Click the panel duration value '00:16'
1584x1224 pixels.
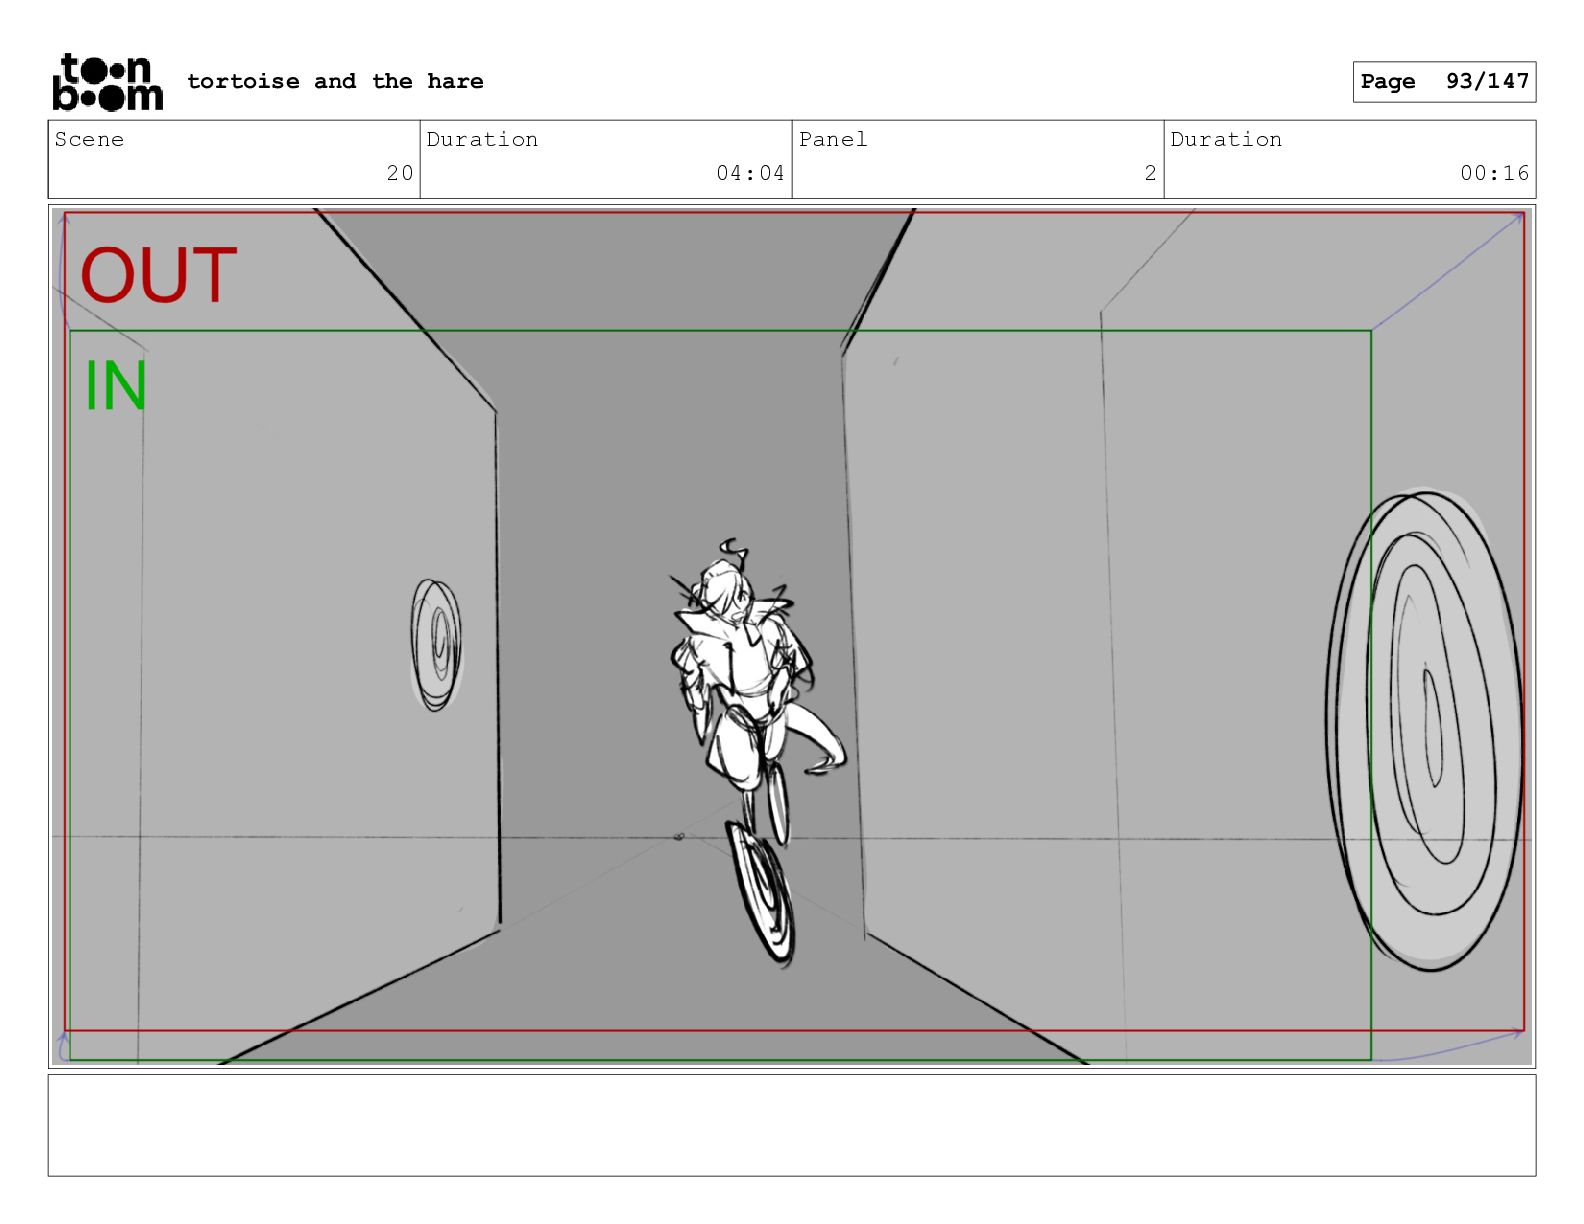pyautogui.click(x=1494, y=173)
